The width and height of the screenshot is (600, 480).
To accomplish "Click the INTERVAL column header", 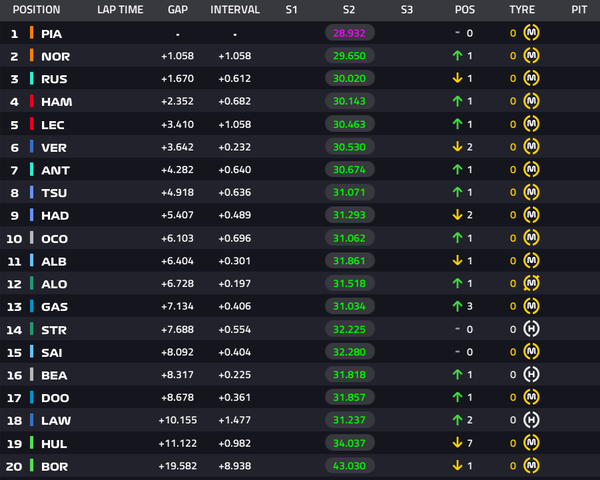I will [x=235, y=10].
